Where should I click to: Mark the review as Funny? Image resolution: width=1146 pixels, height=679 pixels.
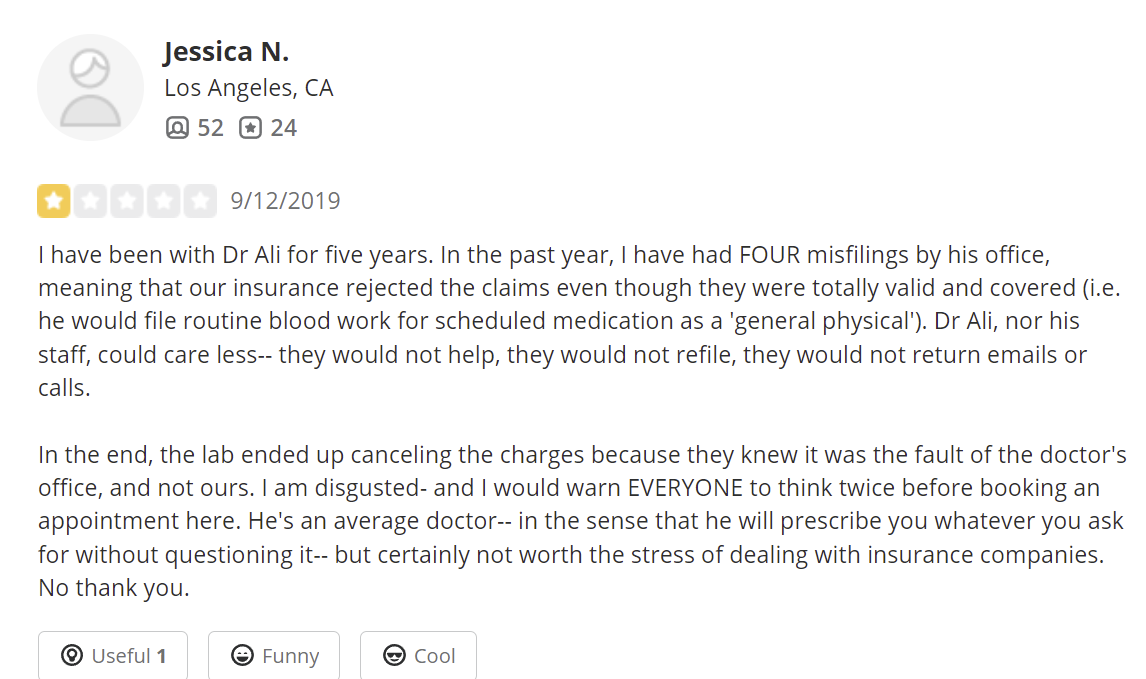pos(273,656)
